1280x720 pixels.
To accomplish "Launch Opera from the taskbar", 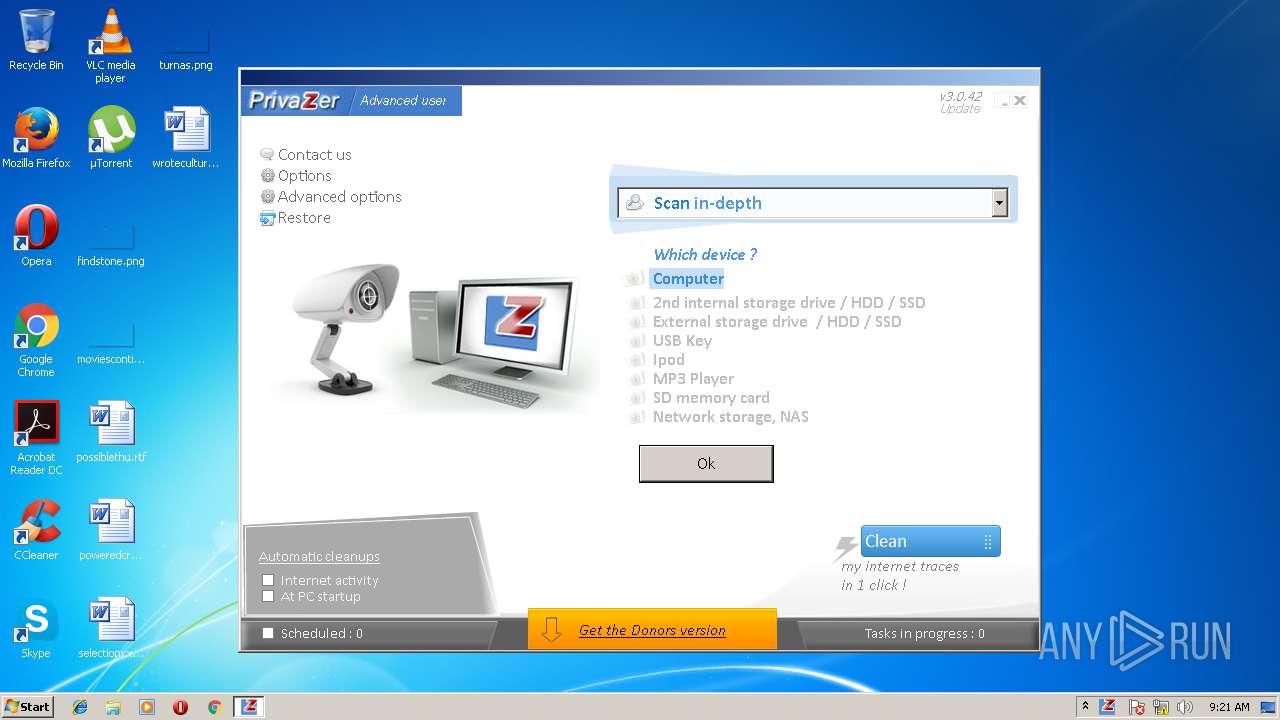I will point(180,707).
